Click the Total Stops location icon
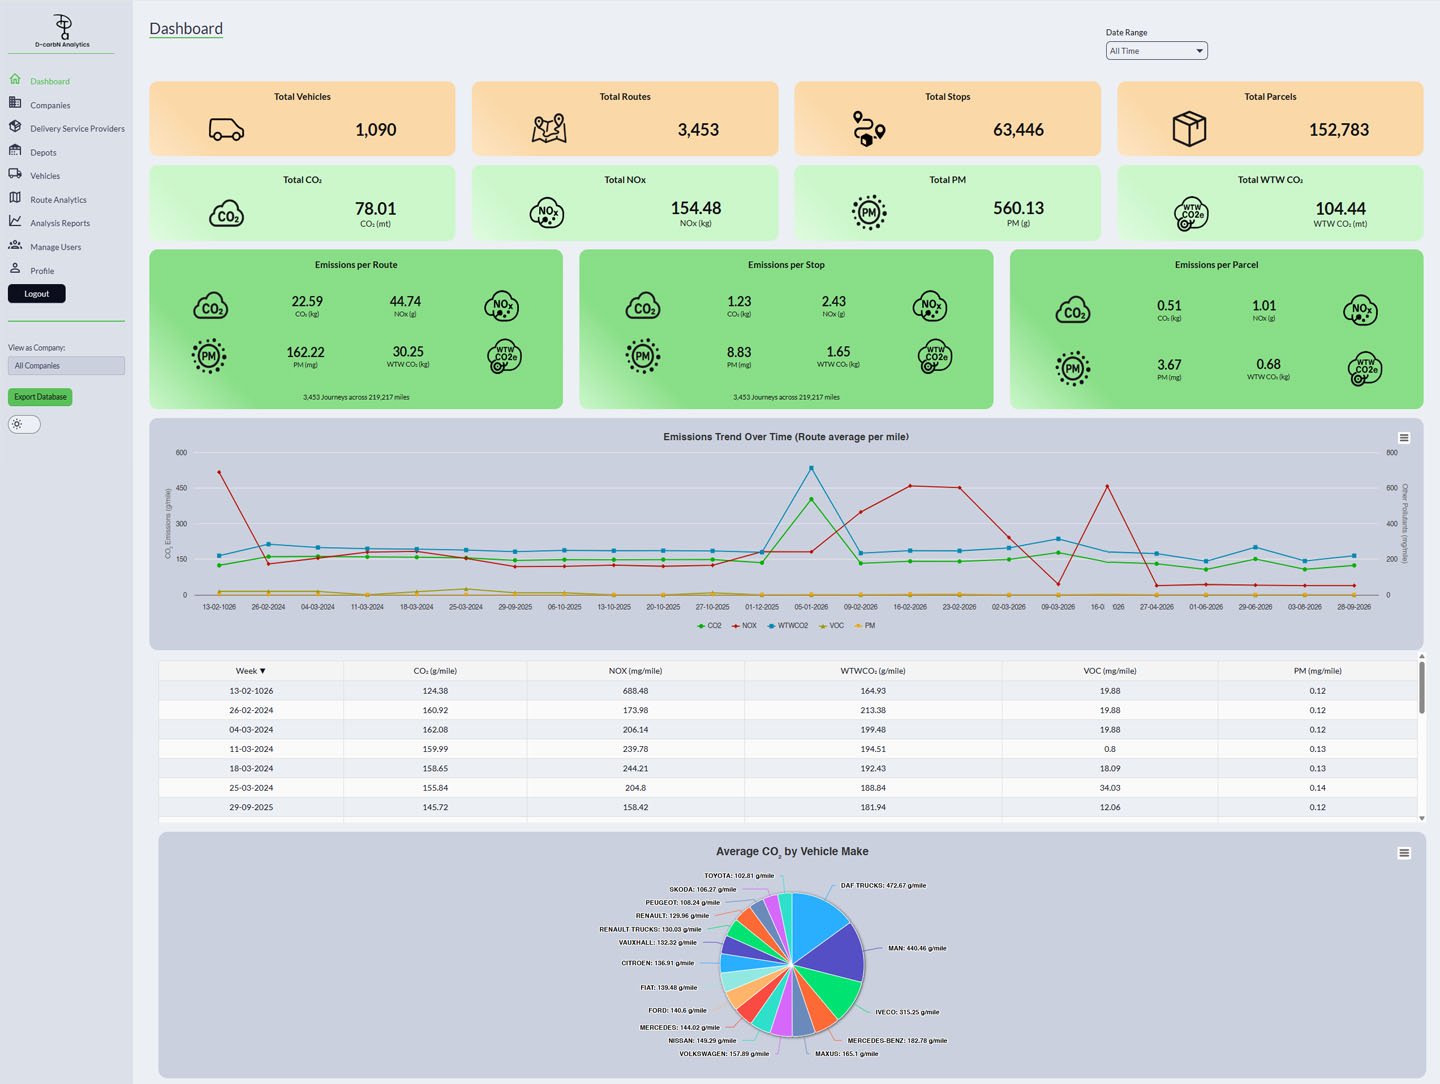Image resolution: width=1440 pixels, height=1084 pixels. point(868,129)
